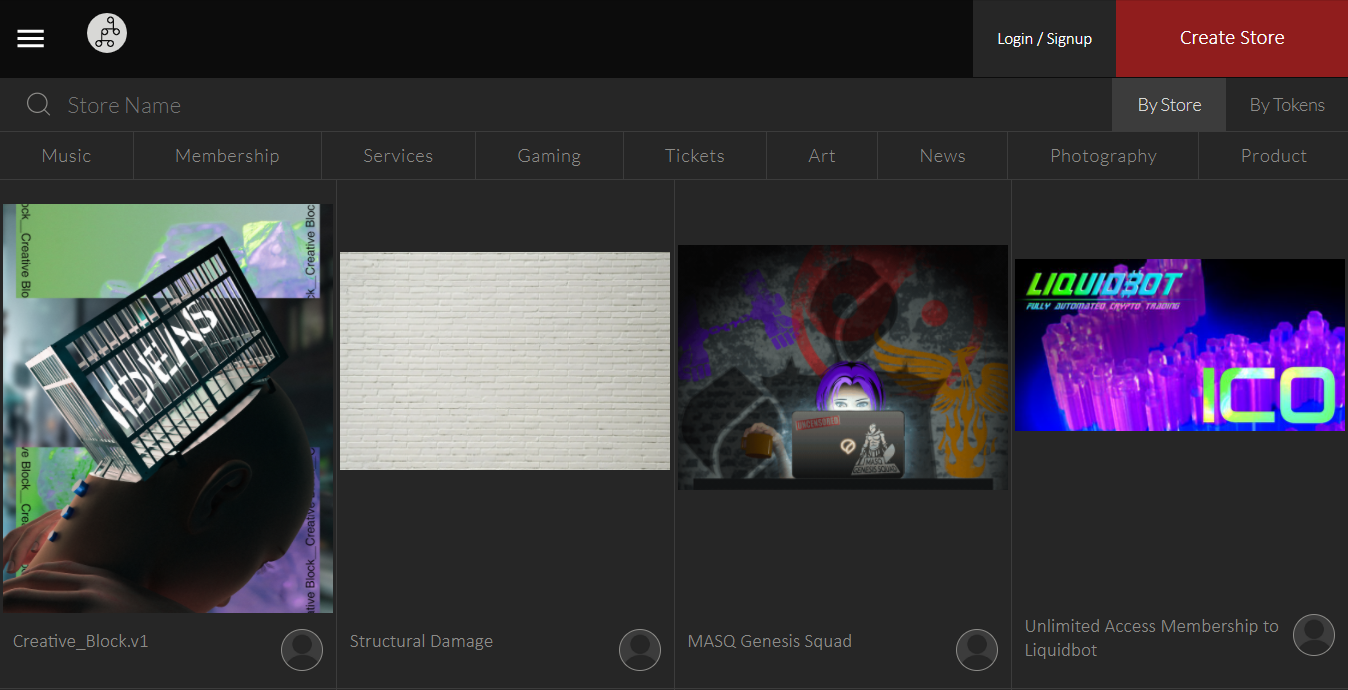Click the site logo icon
This screenshot has width=1348, height=690.
pos(107,33)
